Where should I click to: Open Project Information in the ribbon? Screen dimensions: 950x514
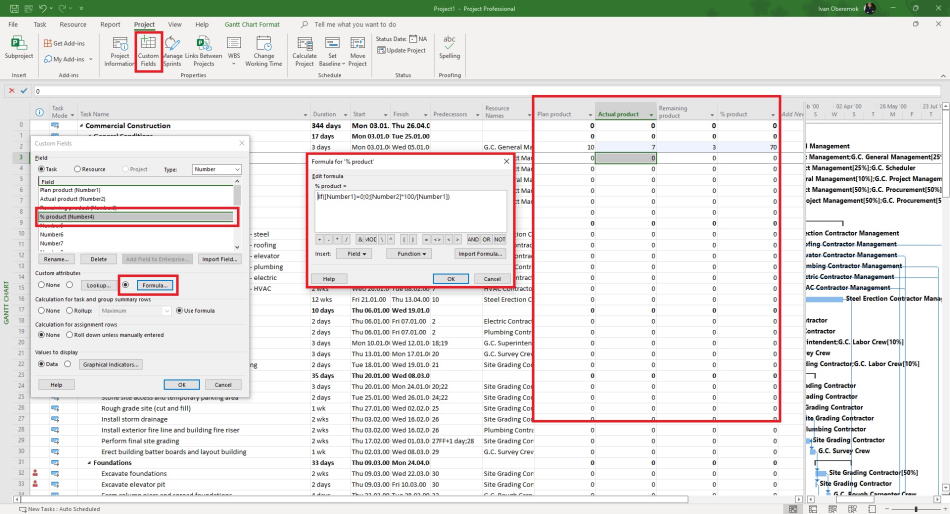pyautogui.click(x=119, y=52)
